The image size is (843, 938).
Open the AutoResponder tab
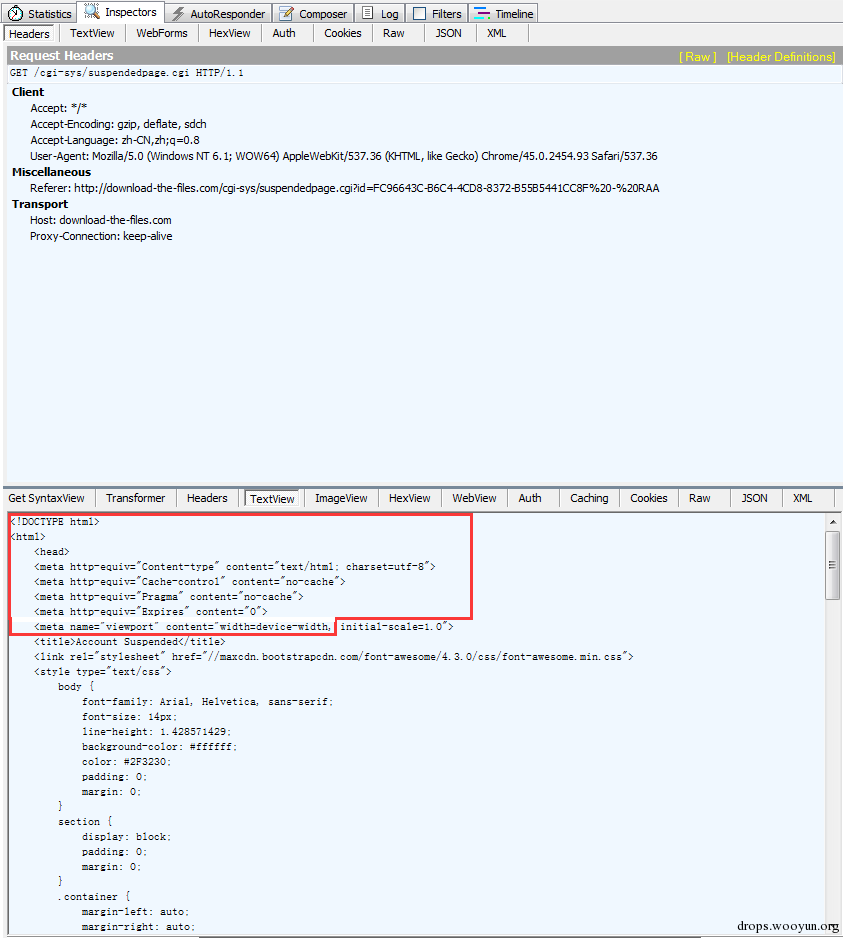click(x=219, y=13)
